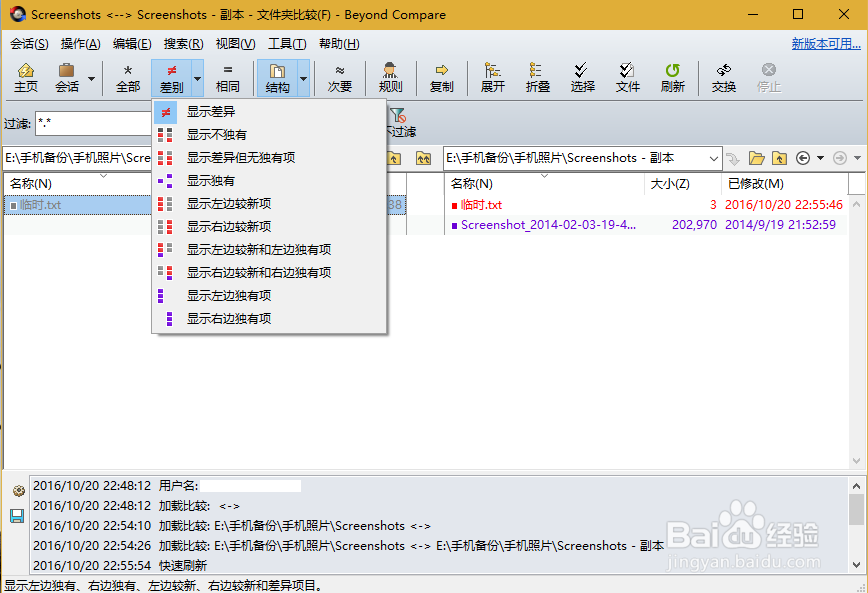Screen dimensions: 868x593
Task: Click the 不过滤 filter funnel icon
Action: [399, 116]
